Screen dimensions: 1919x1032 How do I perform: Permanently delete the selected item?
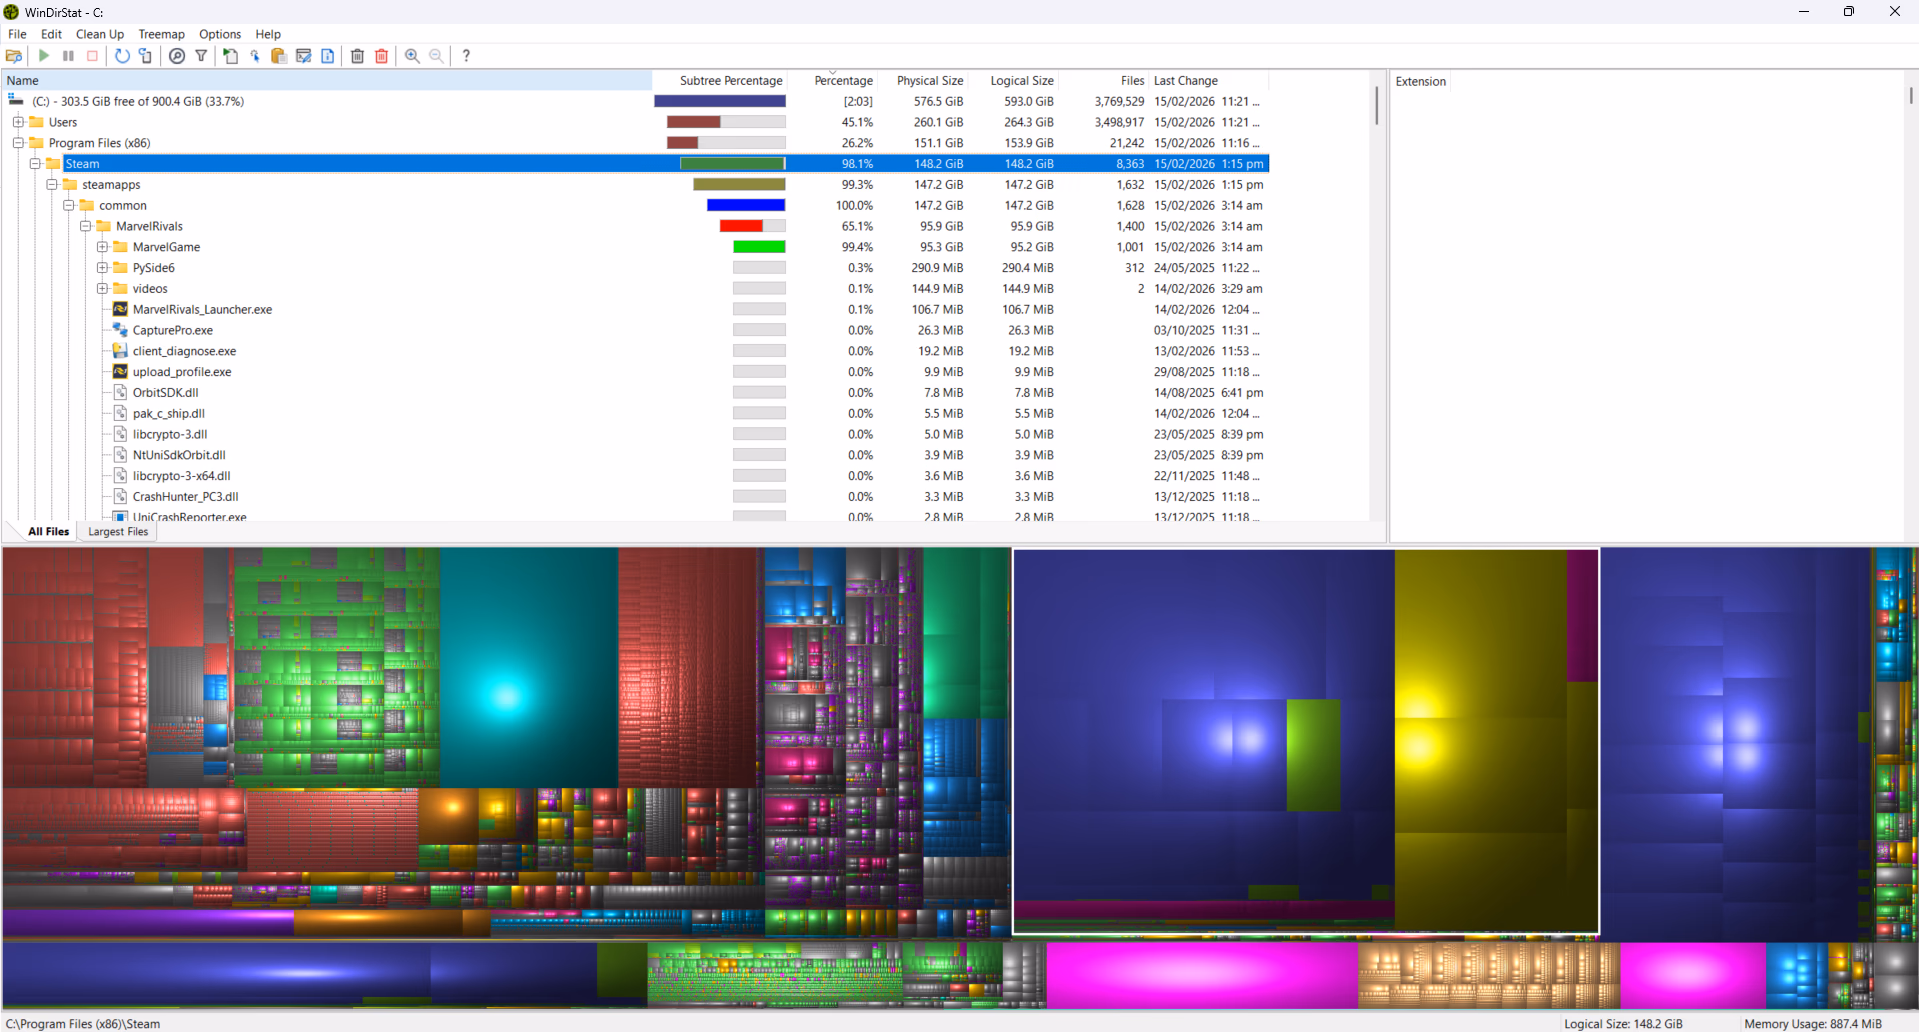381,56
